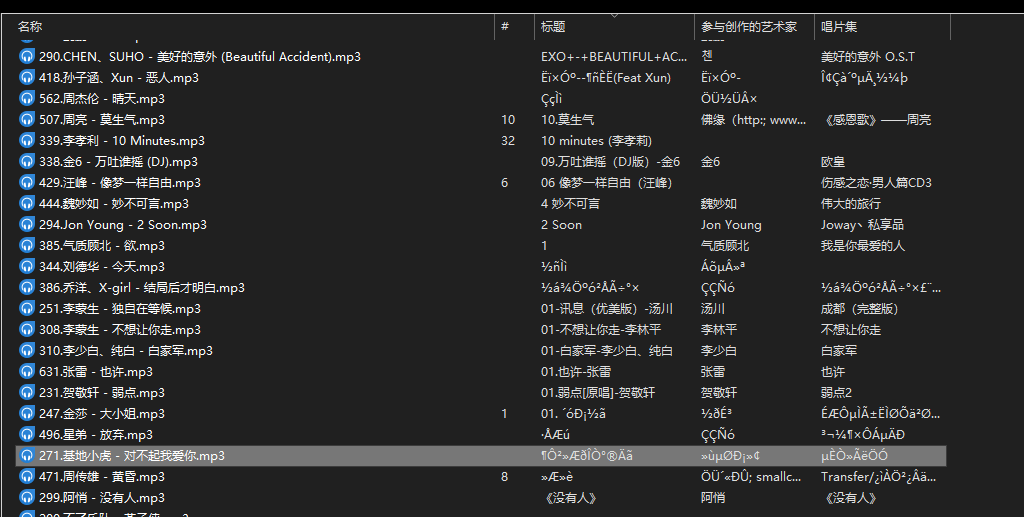Select file 299.阿悄 - 没有人.mp3
Viewport: 1024px width, 517px height.
click(x=102, y=497)
